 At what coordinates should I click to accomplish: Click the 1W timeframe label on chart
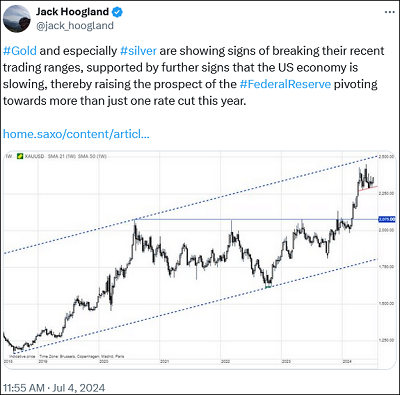pyautogui.click(x=9, y=156)
